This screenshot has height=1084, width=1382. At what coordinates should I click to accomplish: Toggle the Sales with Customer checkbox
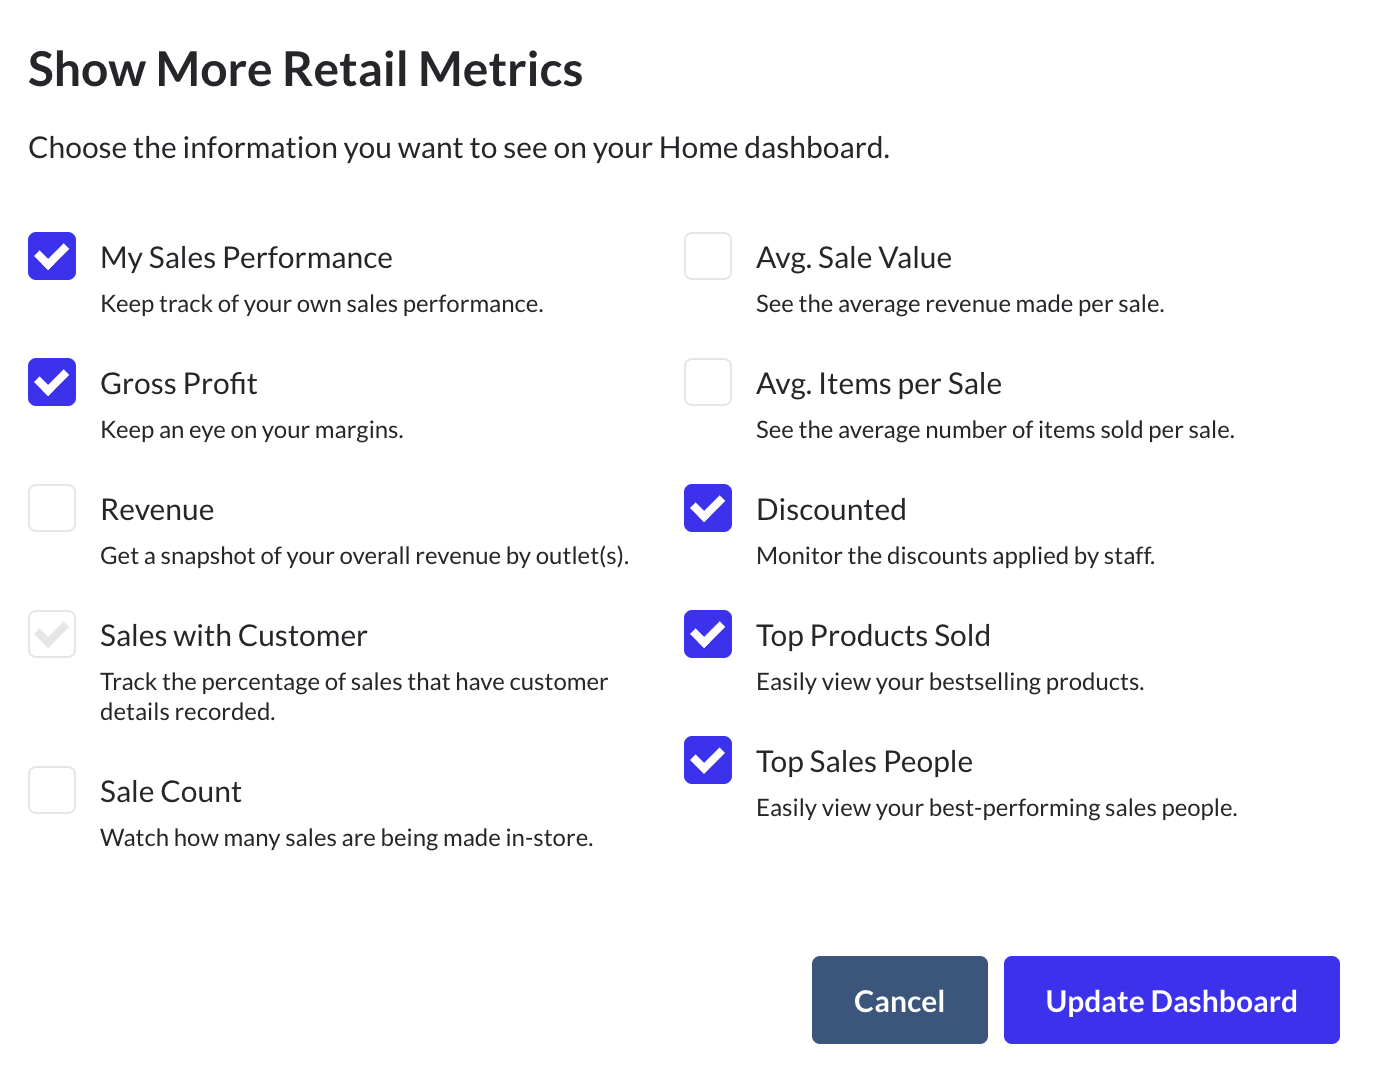point(52,634)
